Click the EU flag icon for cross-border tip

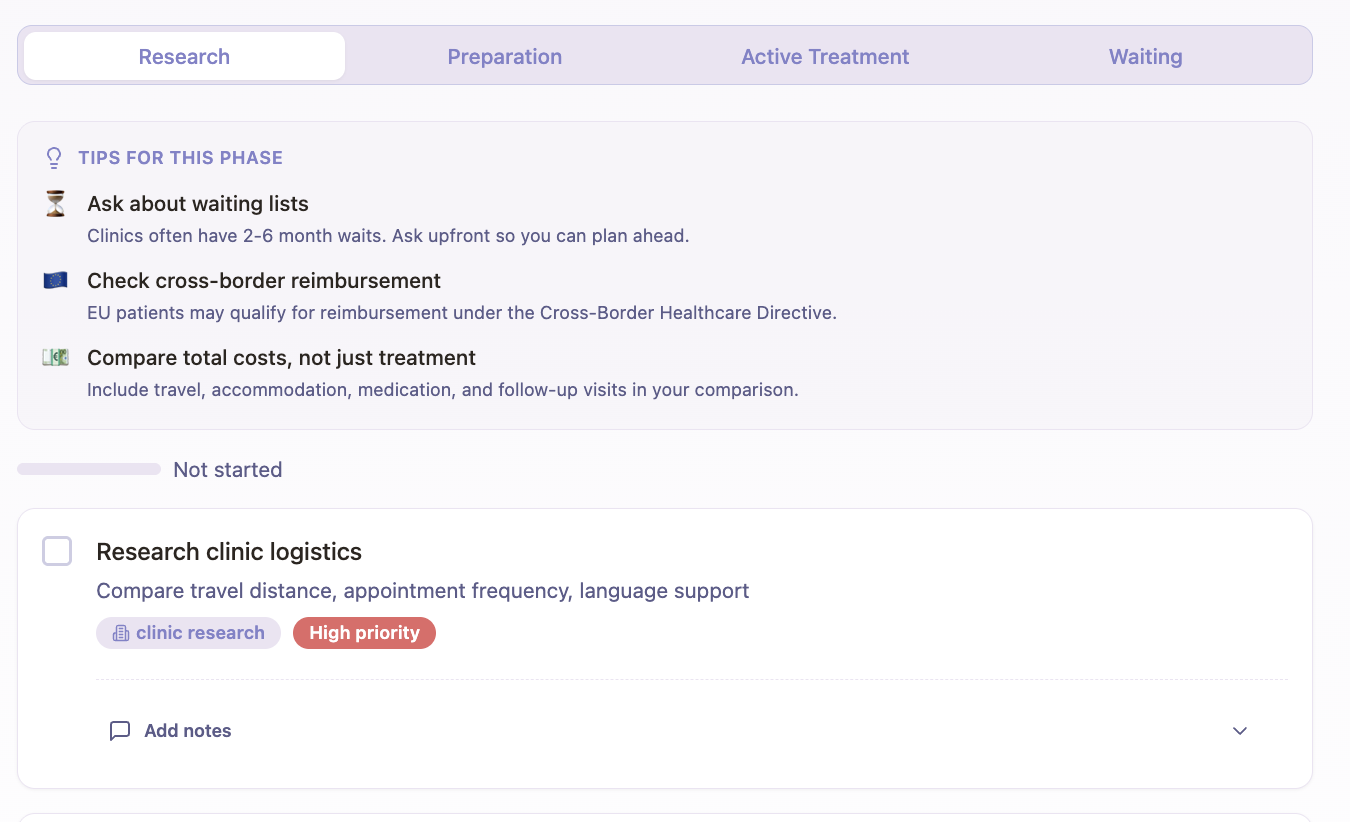pos(55,280)
